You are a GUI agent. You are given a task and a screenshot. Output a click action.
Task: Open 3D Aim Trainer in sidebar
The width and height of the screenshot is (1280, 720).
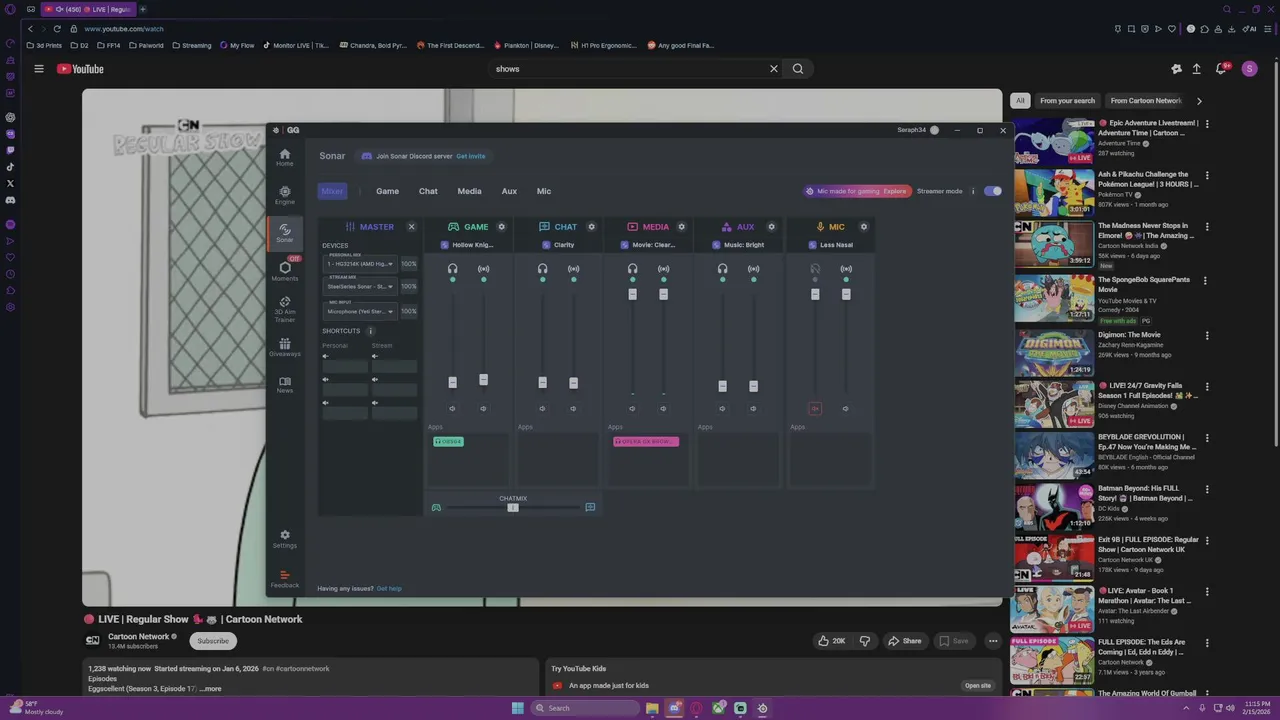point(285,309)
